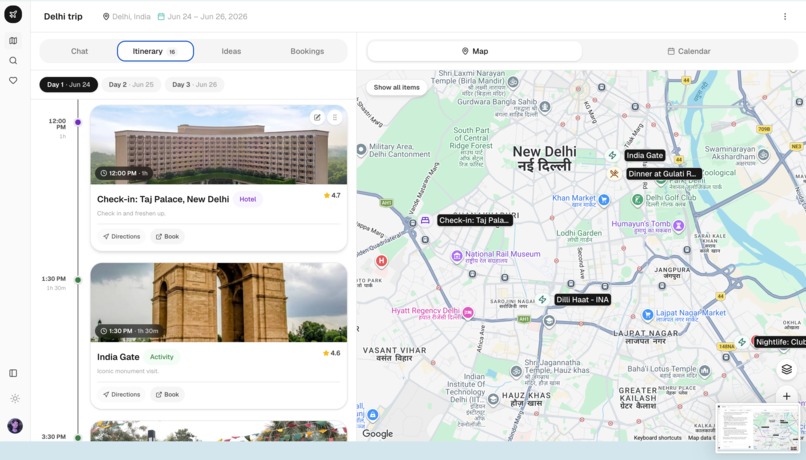The image size is (806, 460).
Task: Get Directions to India Gate
Action: click(121, 394)
